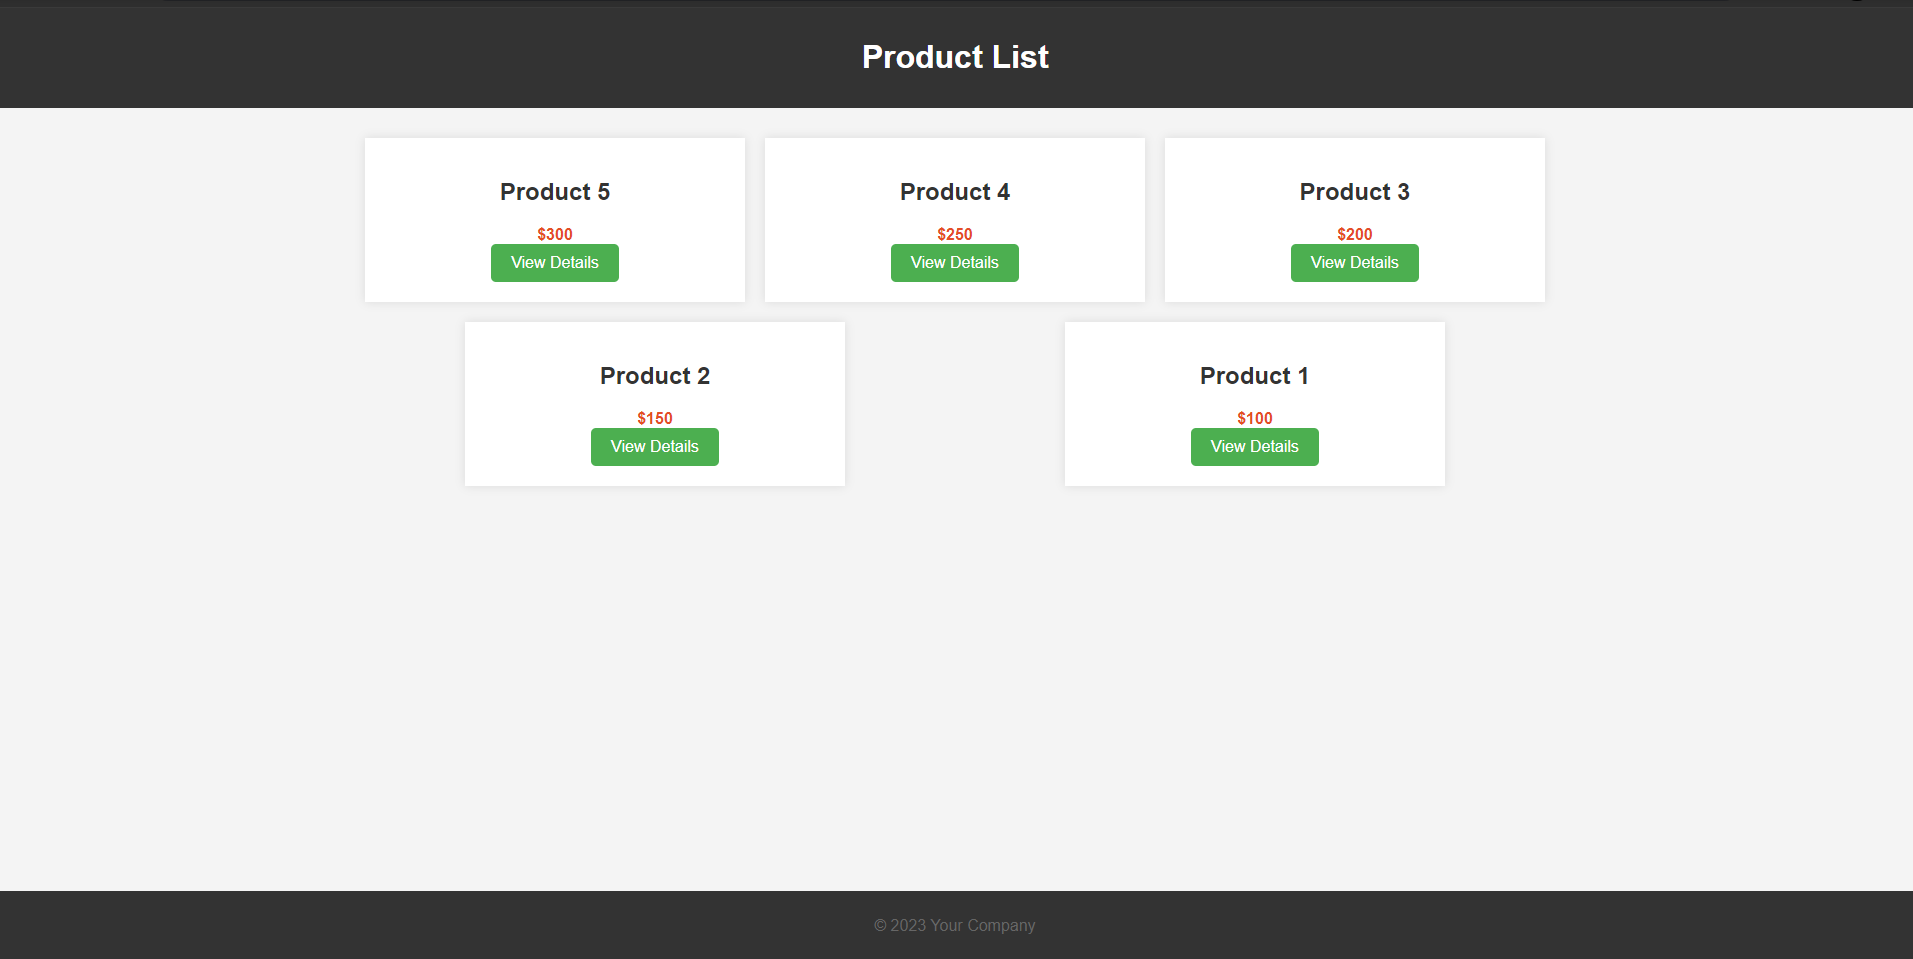This screenshot has height=959, width=1913.
Task: Click View Details for Product 4
Action: click(954, 262)
